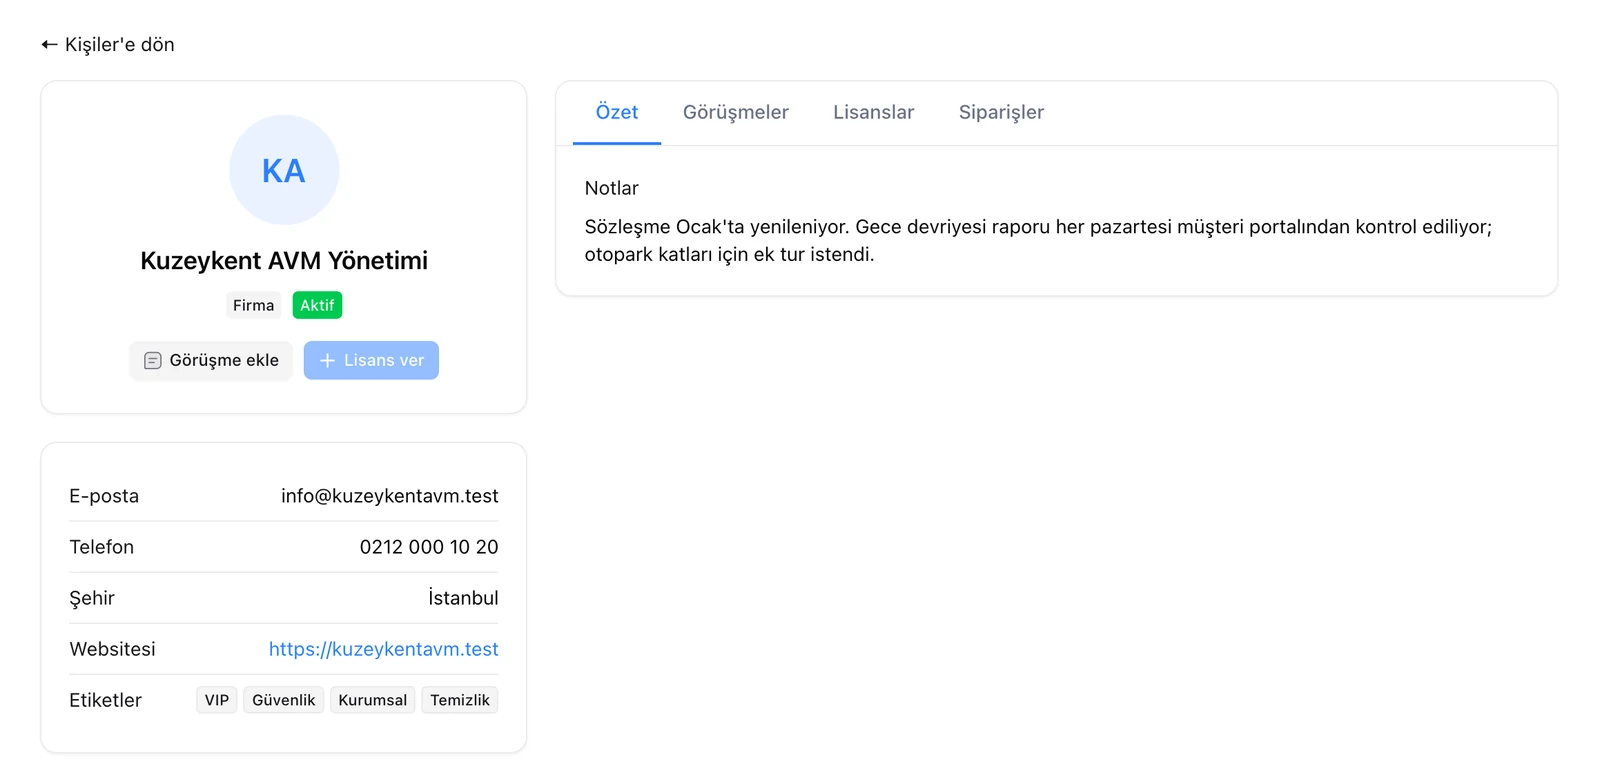
Task: Click the Etiketler field label
Action: [x=106, y=700]
